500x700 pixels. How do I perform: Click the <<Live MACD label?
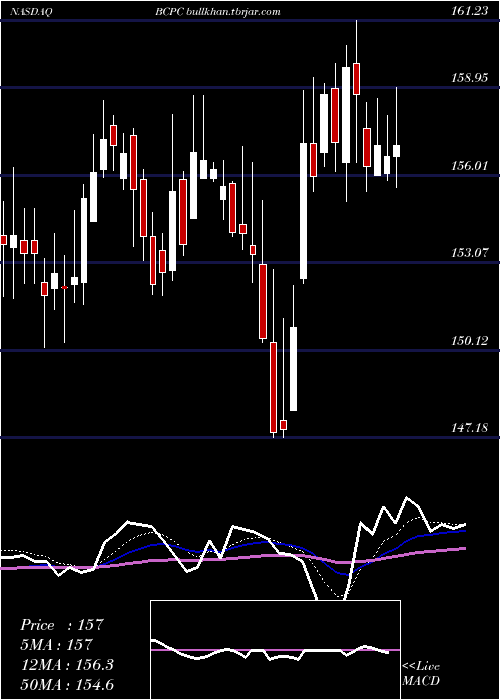[421, 674]
